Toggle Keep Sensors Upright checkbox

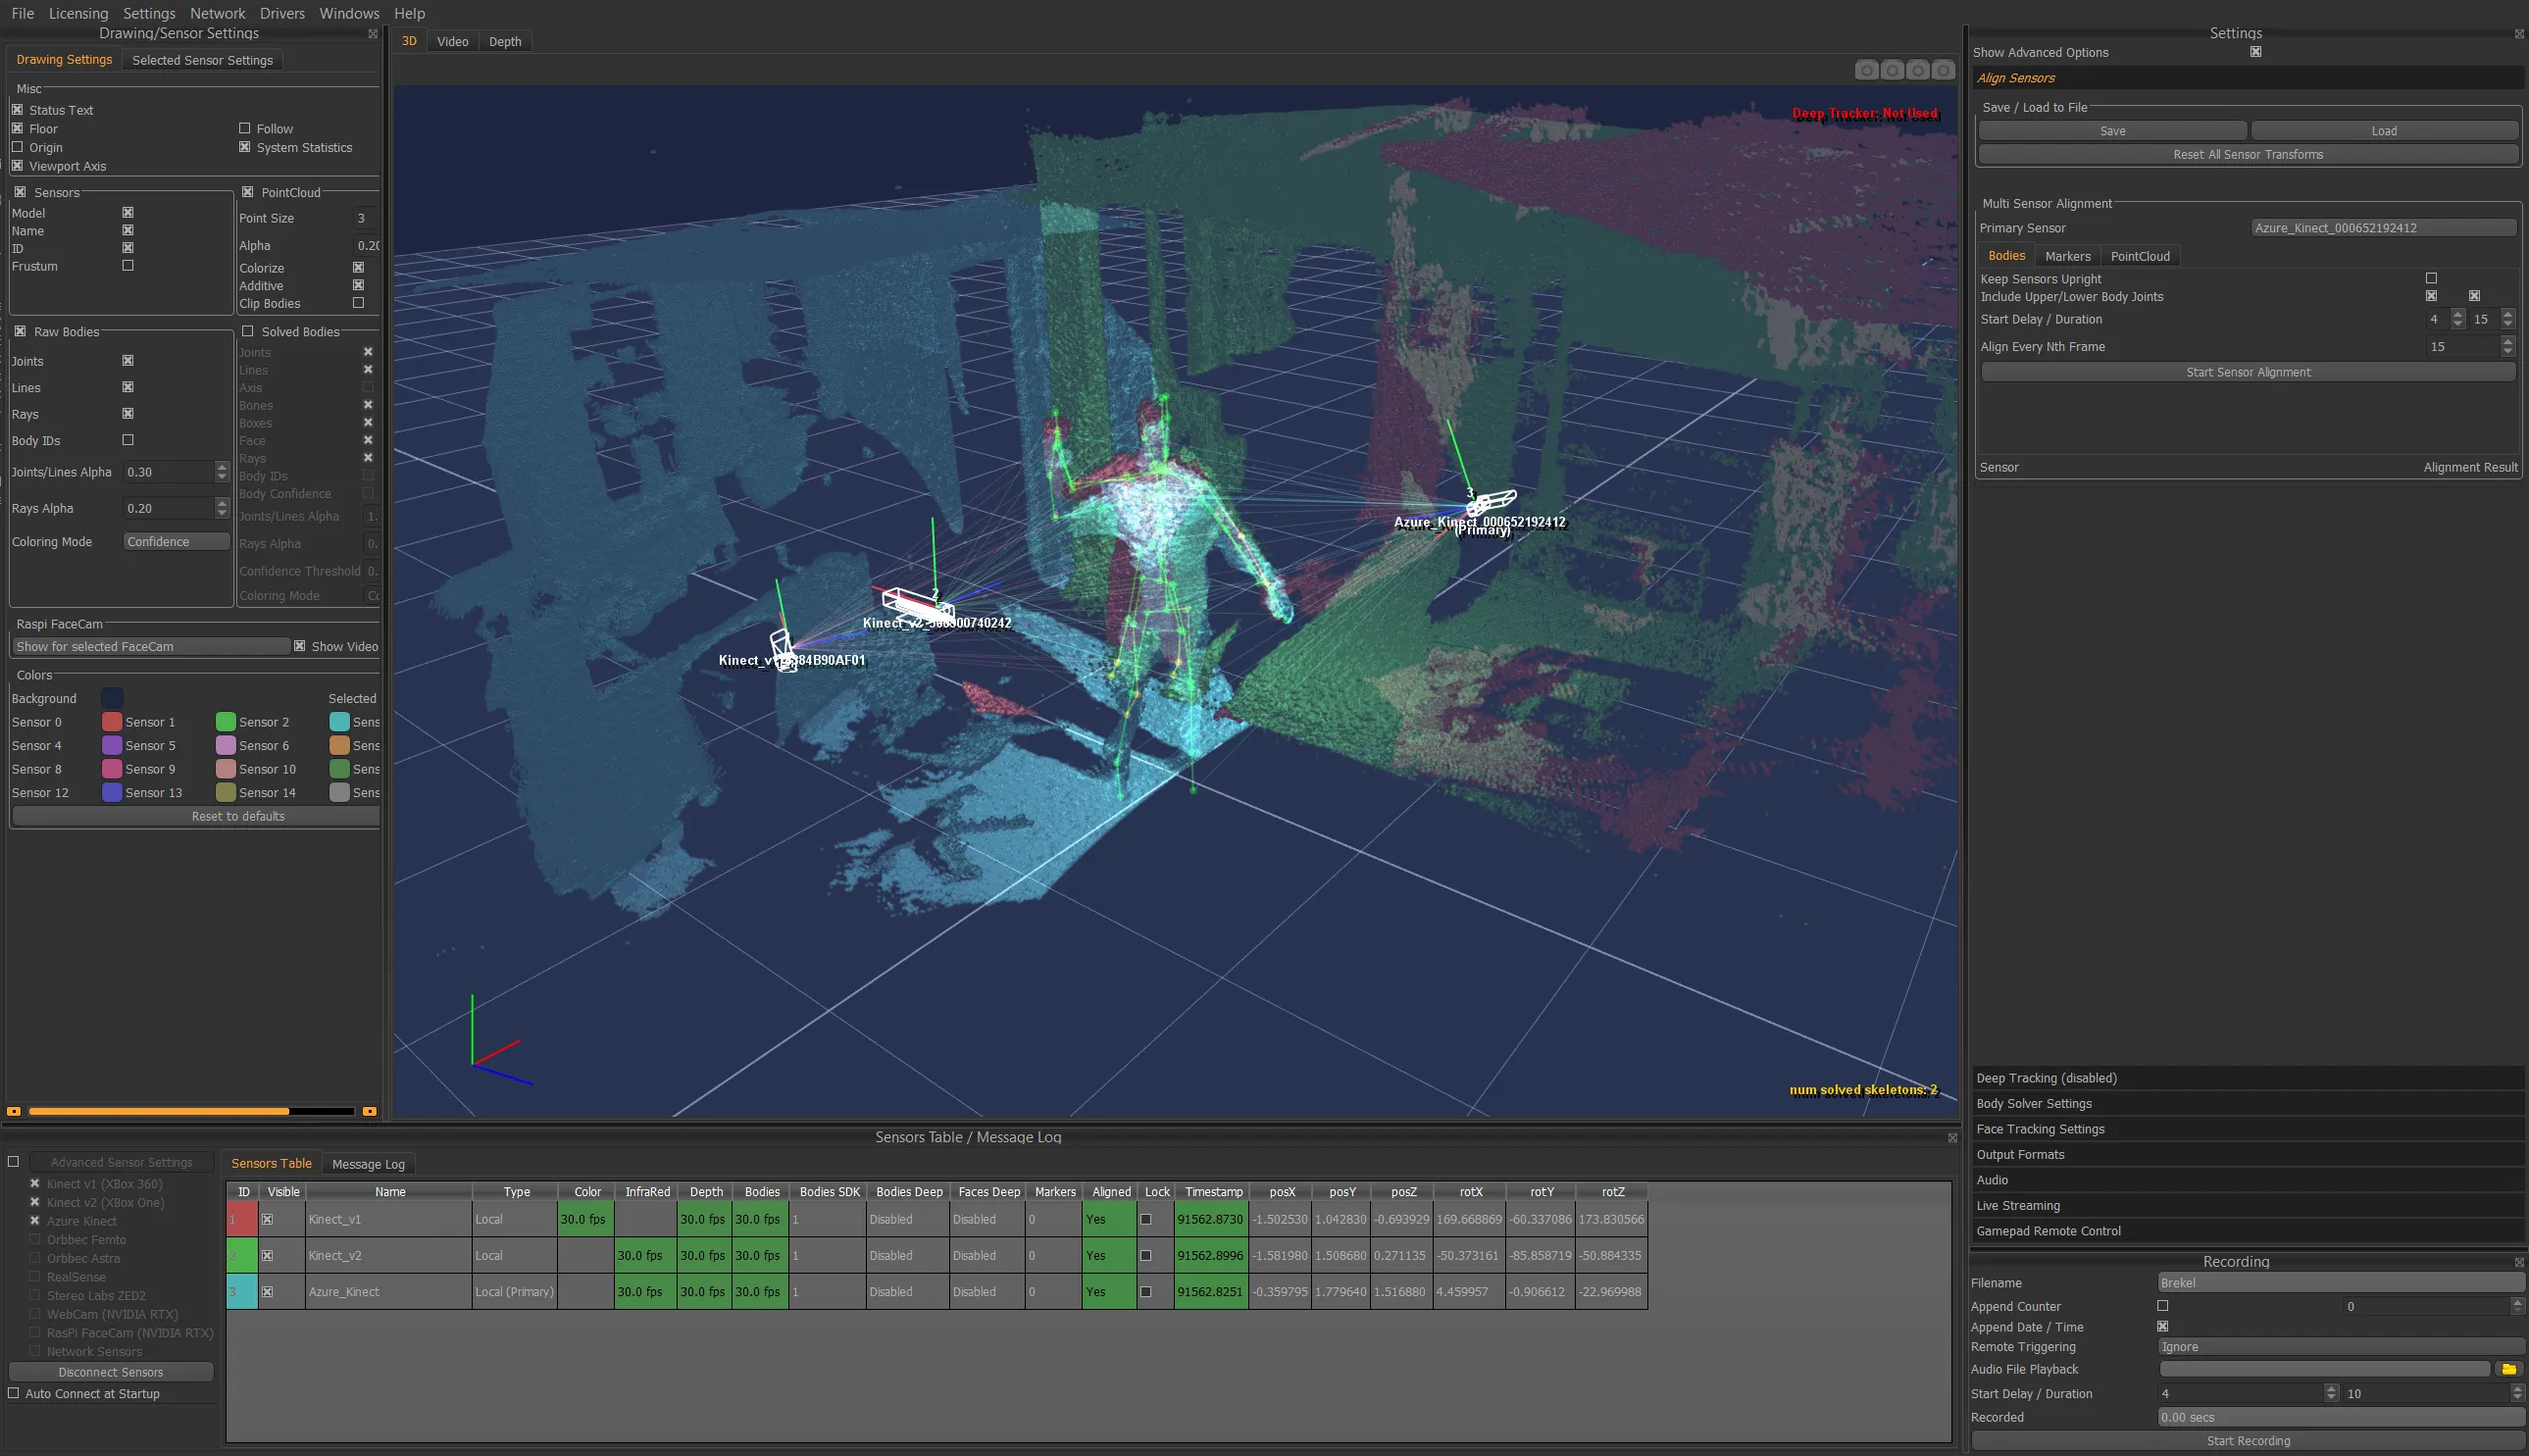(2431, 278)
